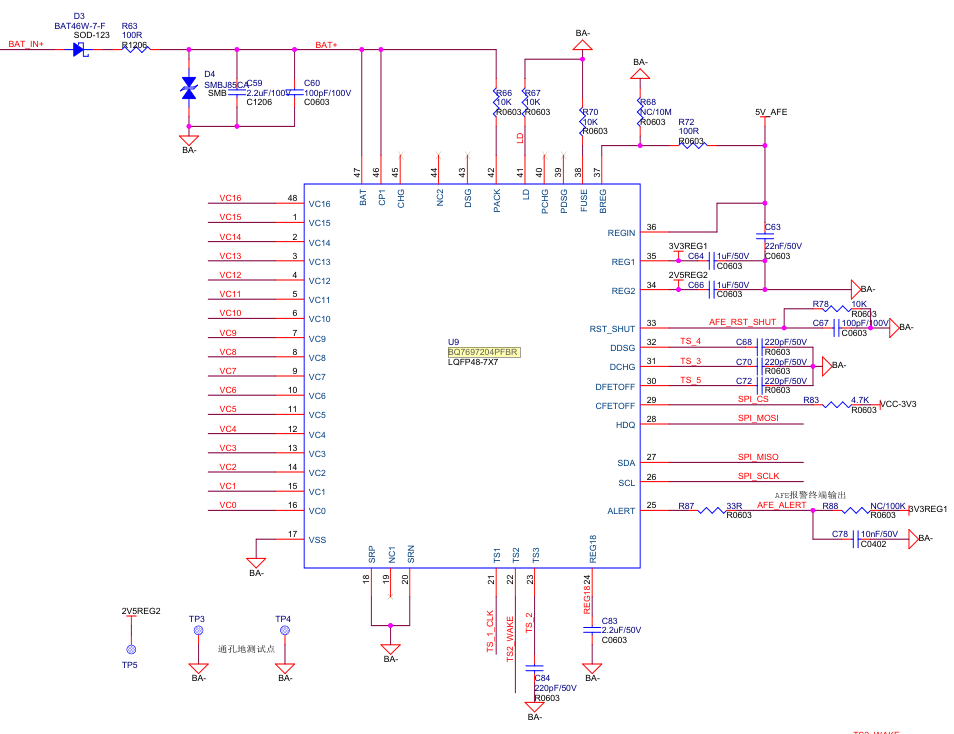Select the 2V5REG2 label above TP5
Viewport: 954px width, 734px height.
[x=141, y=611]
